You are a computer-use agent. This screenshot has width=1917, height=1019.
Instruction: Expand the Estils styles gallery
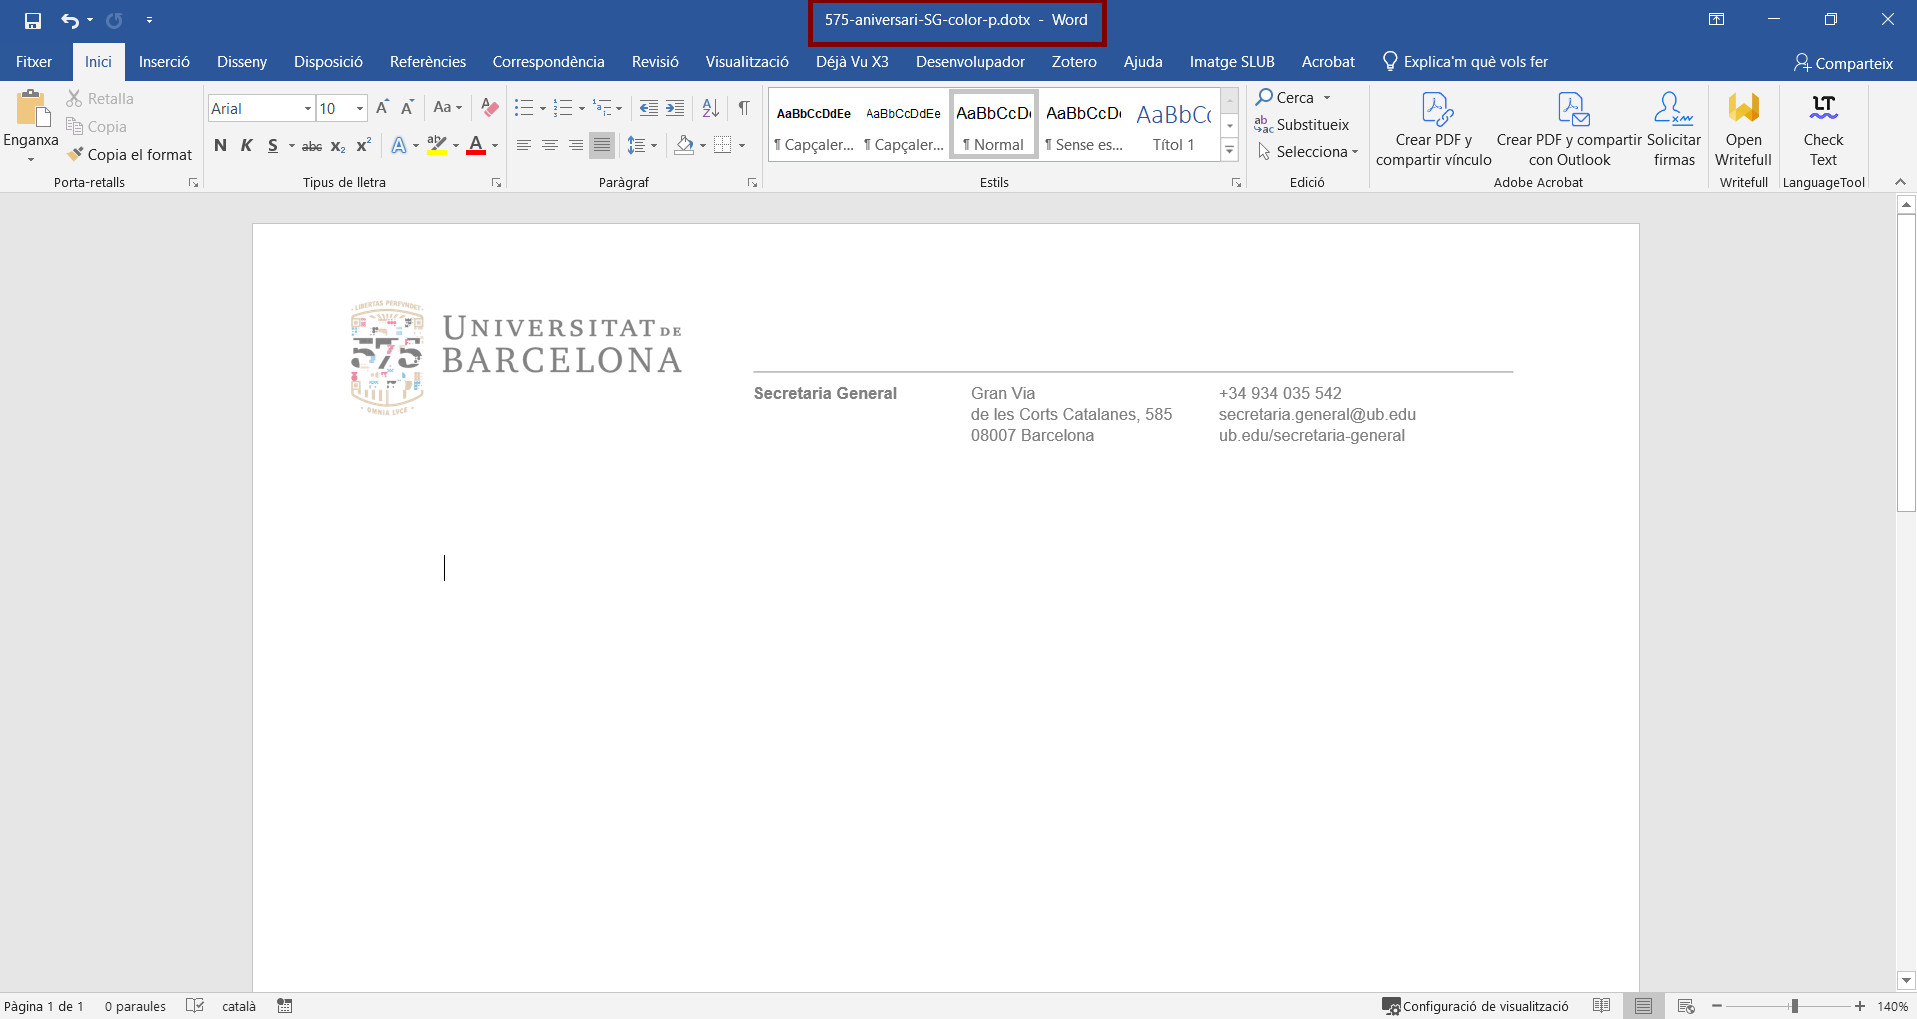coord(1230,151)
